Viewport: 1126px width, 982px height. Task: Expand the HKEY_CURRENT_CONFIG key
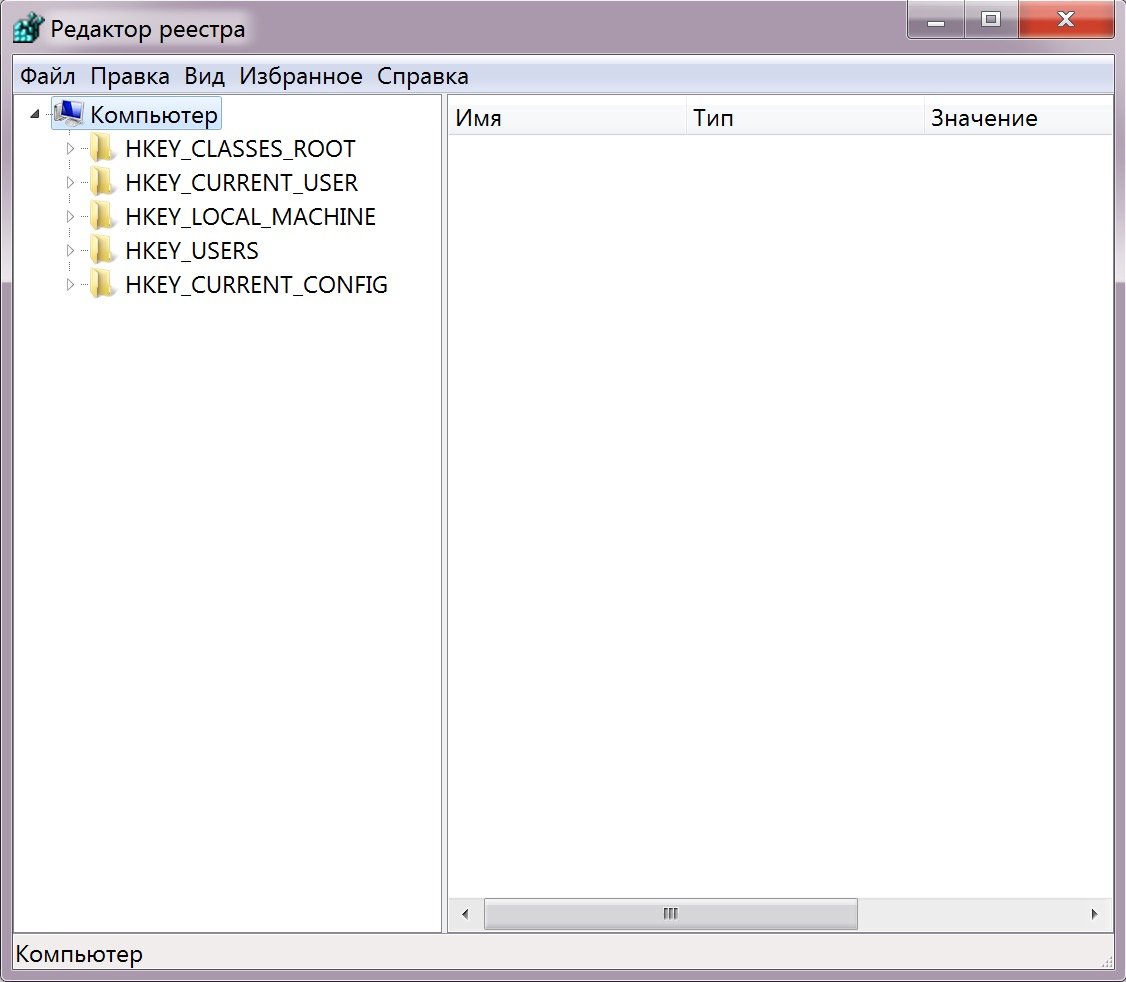click(70, 284)
